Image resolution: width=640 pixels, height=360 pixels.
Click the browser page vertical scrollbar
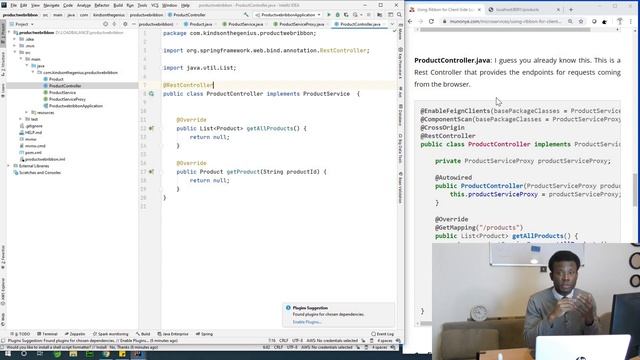(x=634, y=190)
